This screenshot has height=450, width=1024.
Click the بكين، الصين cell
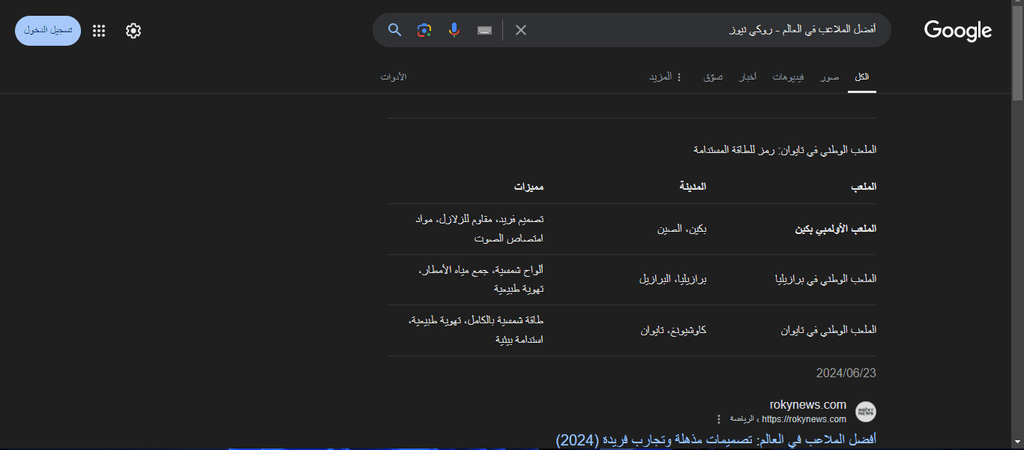(682, 229)
